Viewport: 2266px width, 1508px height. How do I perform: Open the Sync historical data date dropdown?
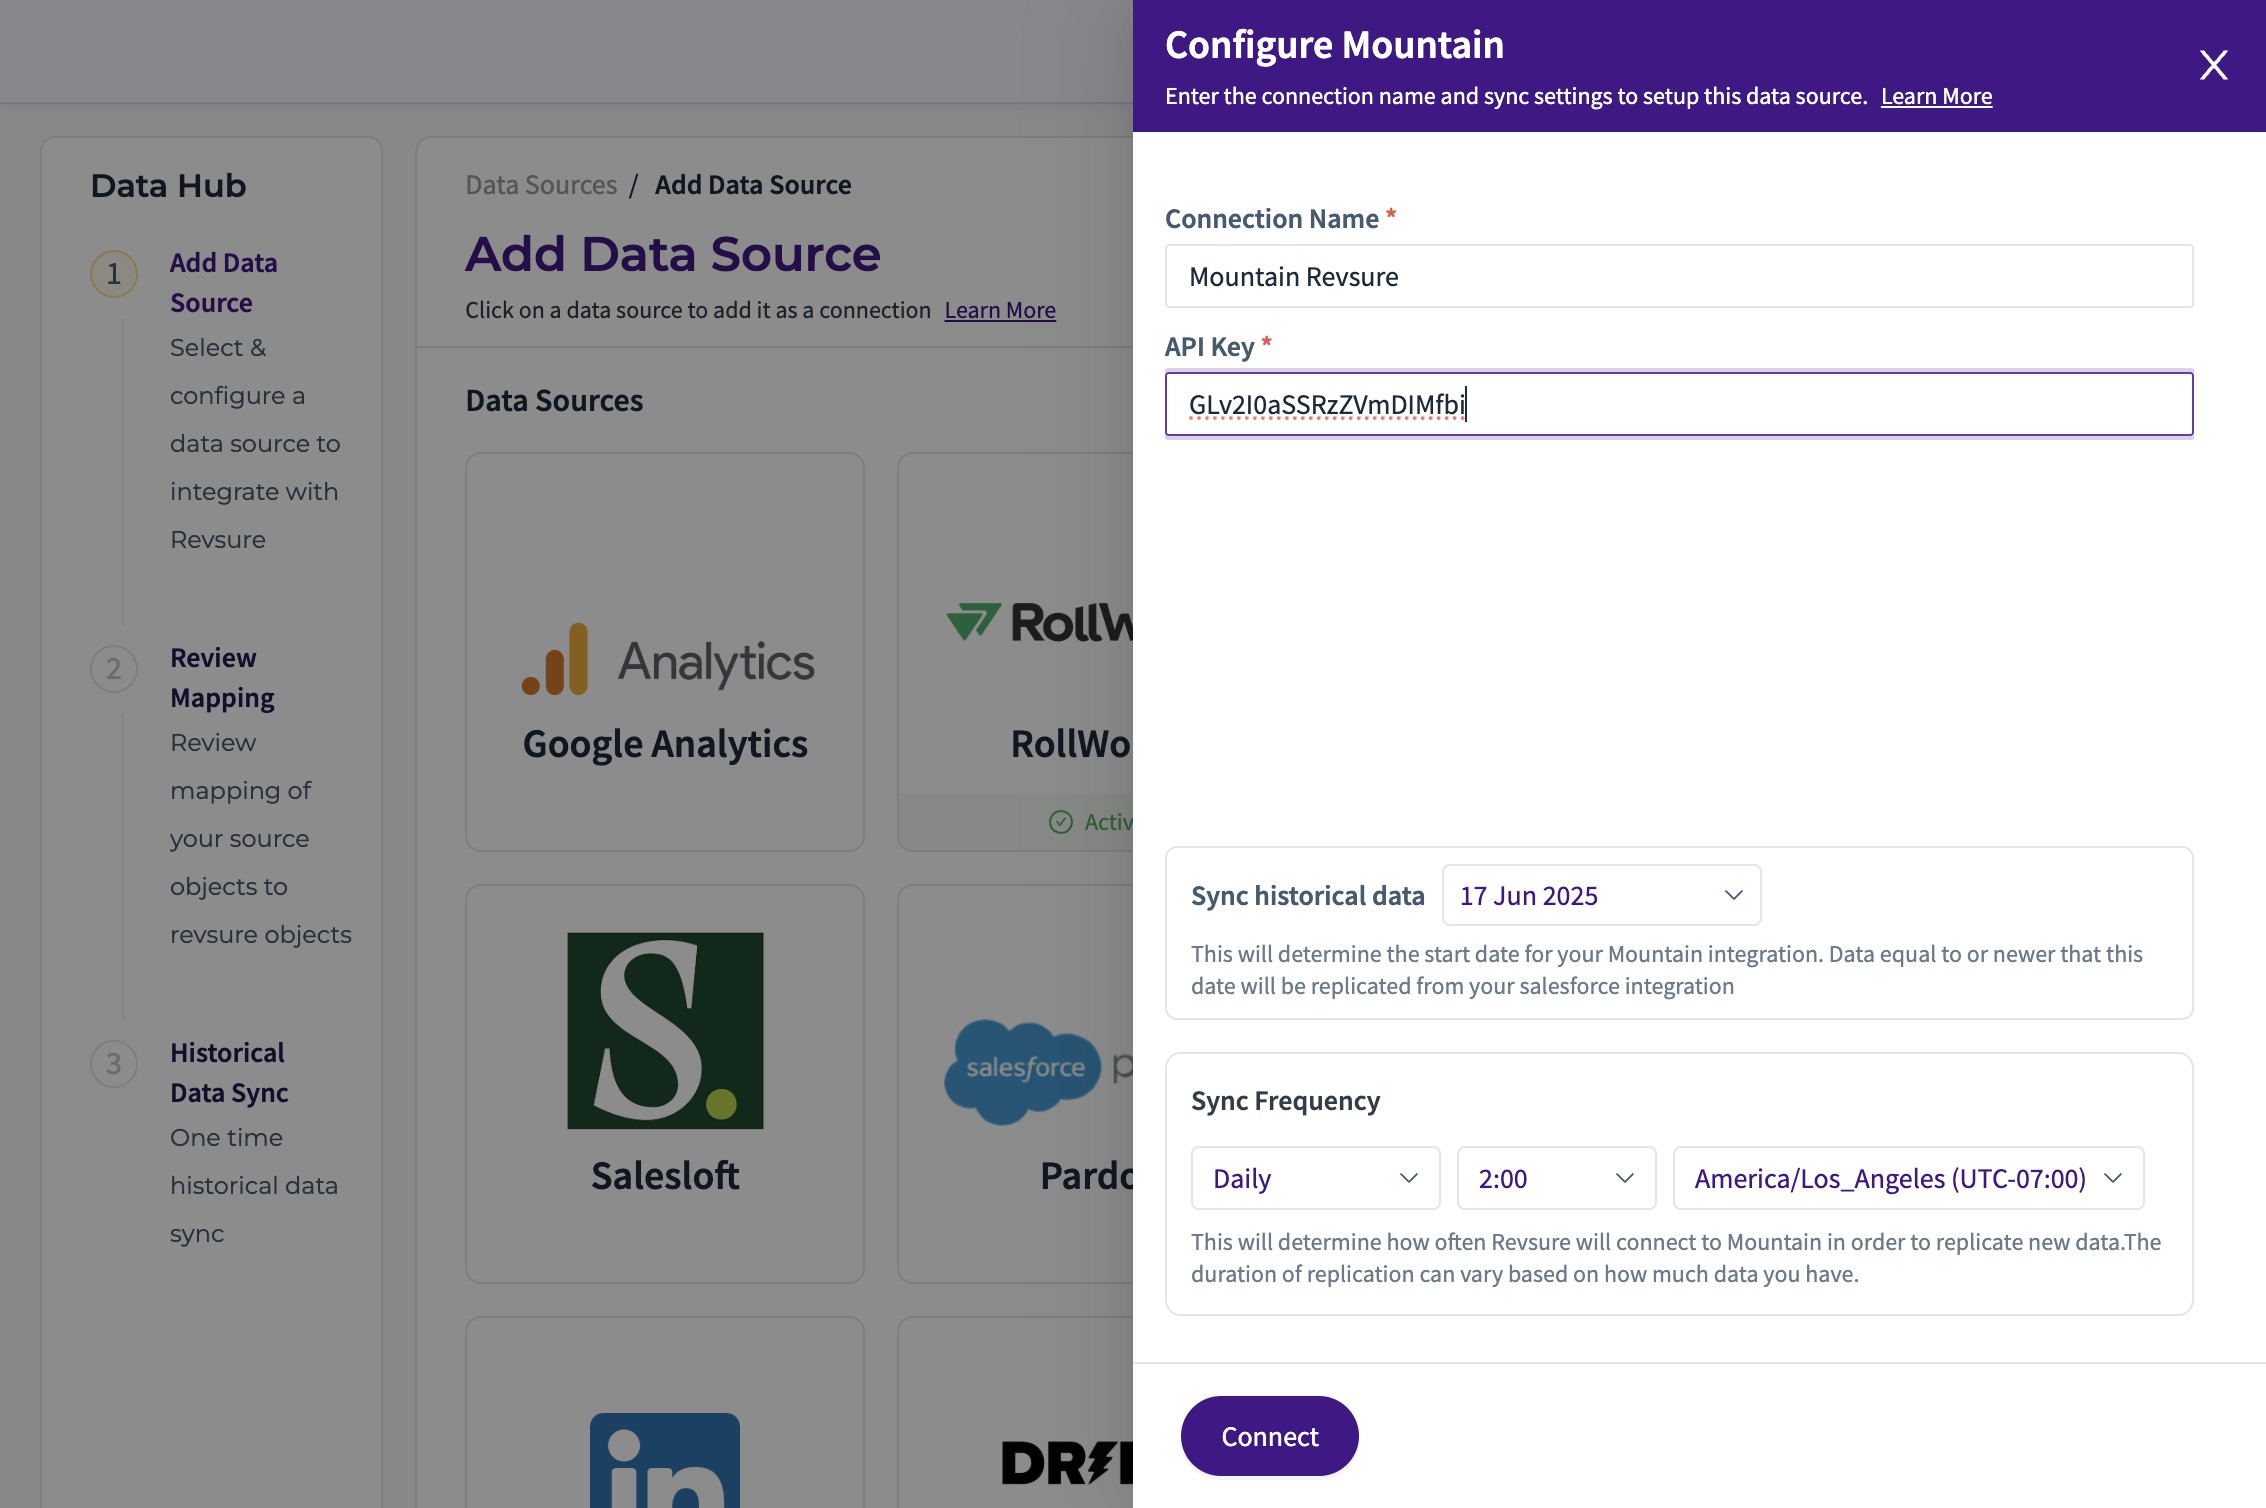pyautogui.click(x=1601, y=896)
